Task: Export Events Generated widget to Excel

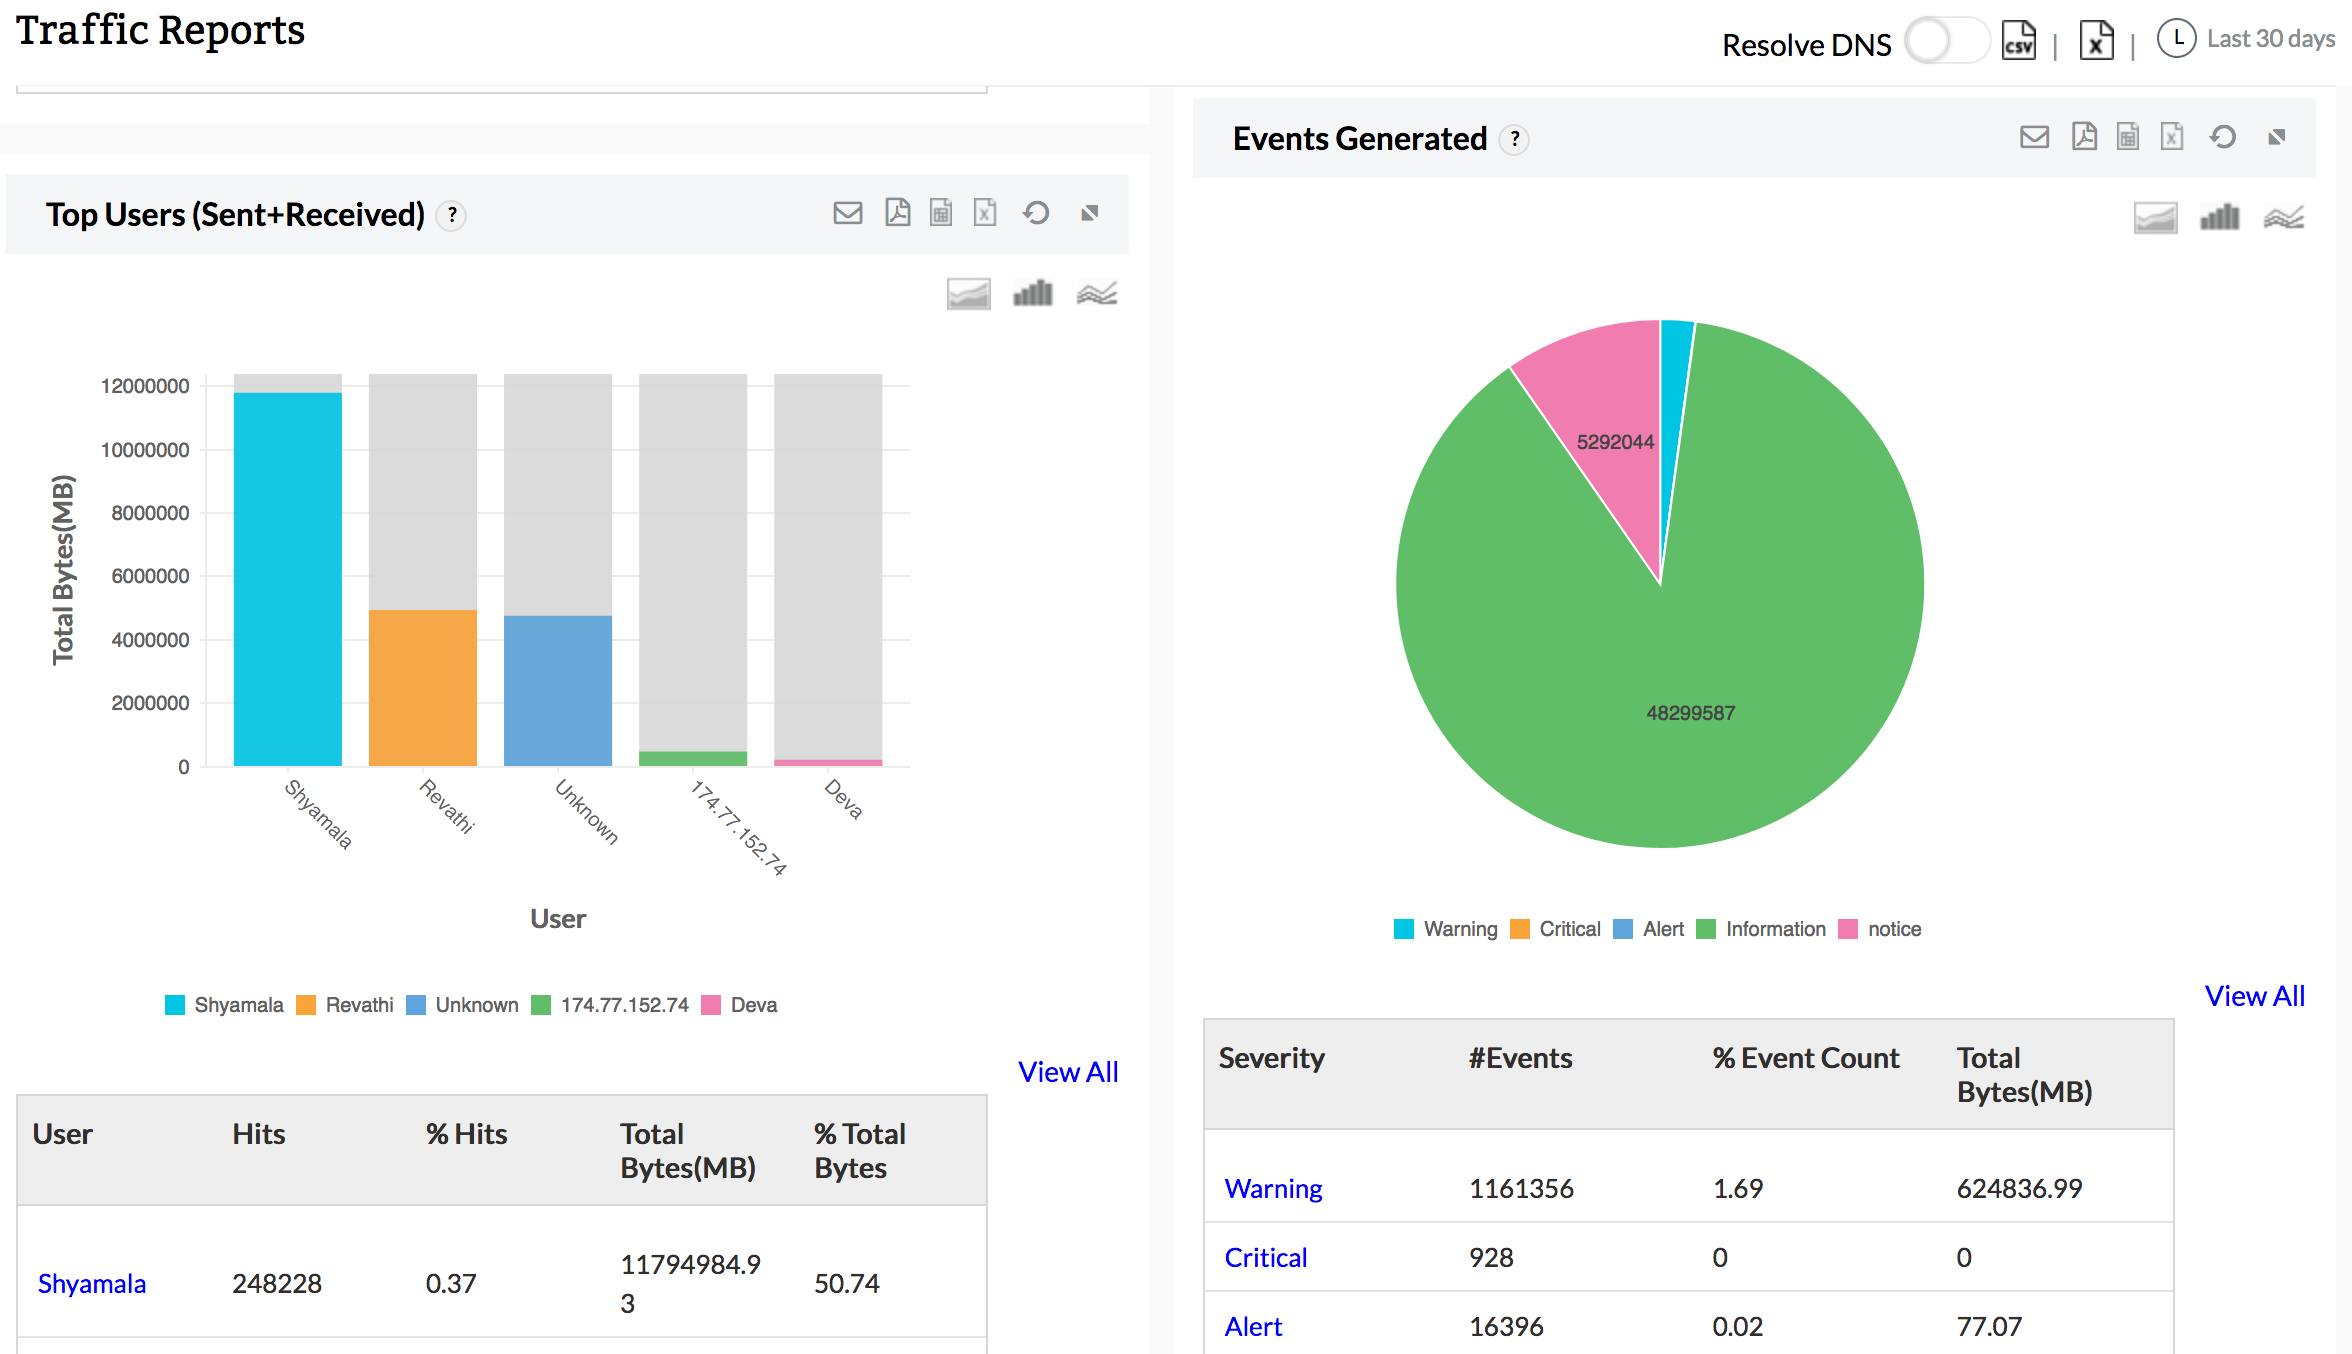Action: click(2171, 137)
